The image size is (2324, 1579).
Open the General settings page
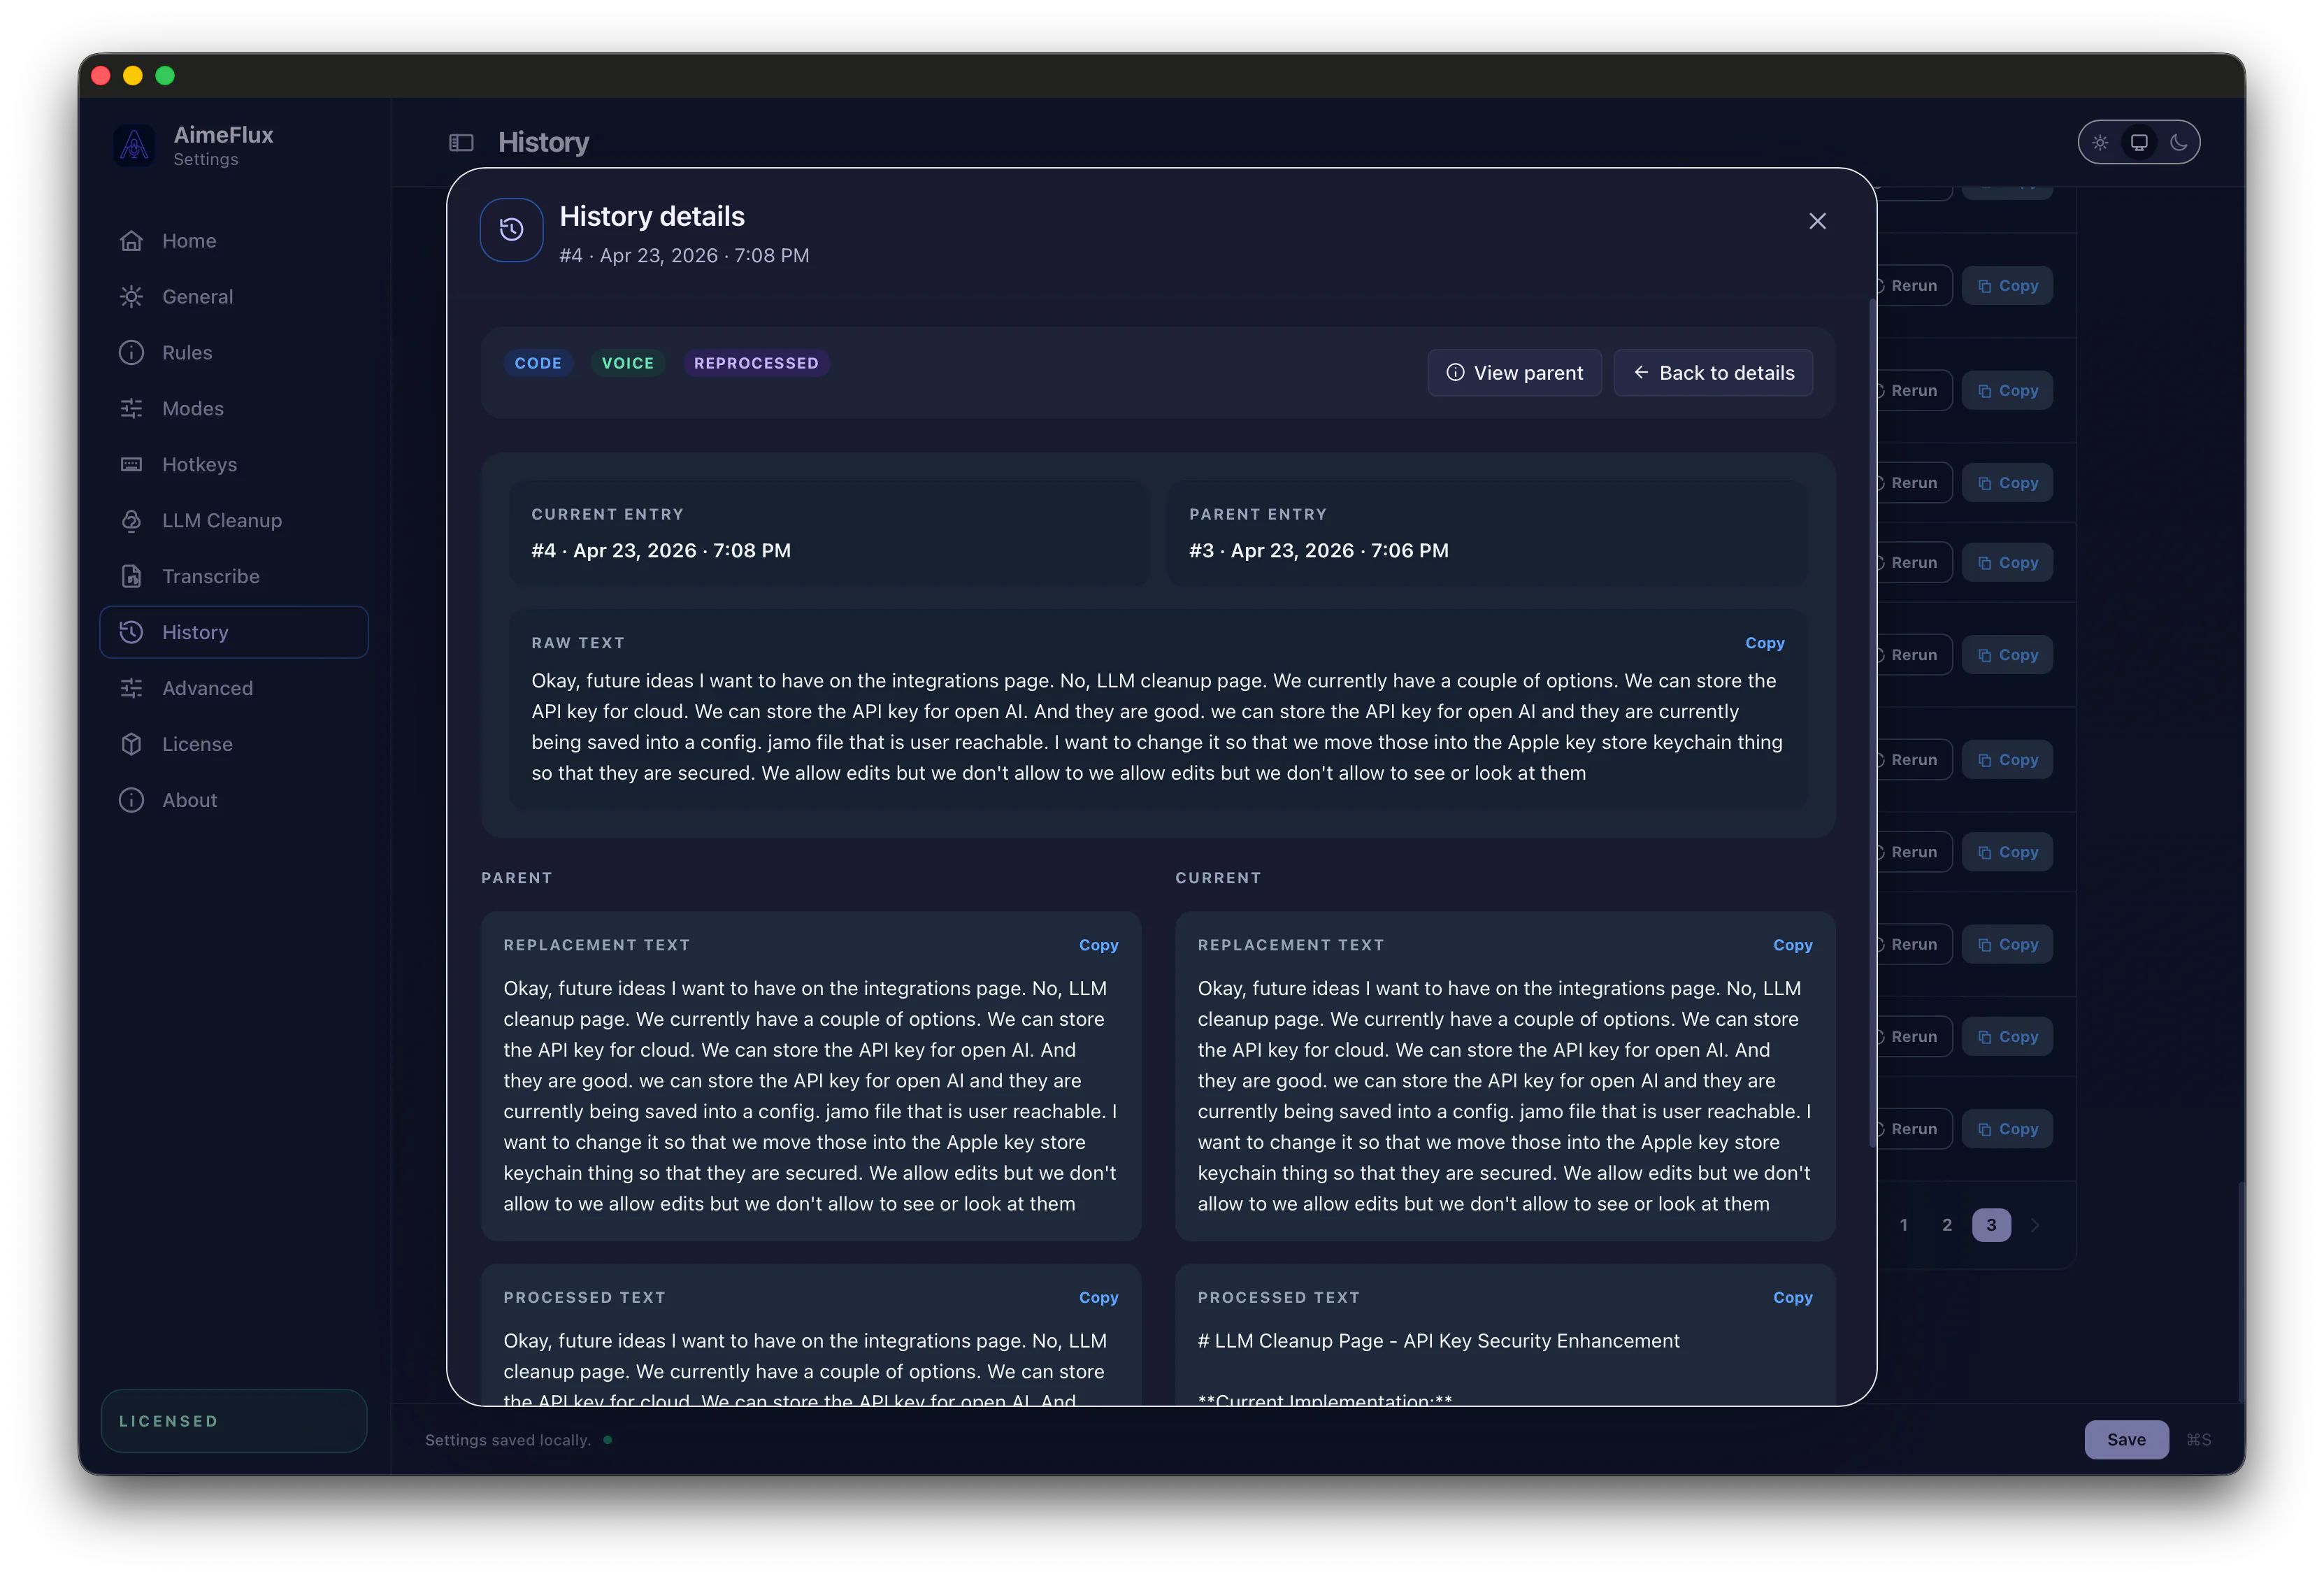click(x=234, y=297)
